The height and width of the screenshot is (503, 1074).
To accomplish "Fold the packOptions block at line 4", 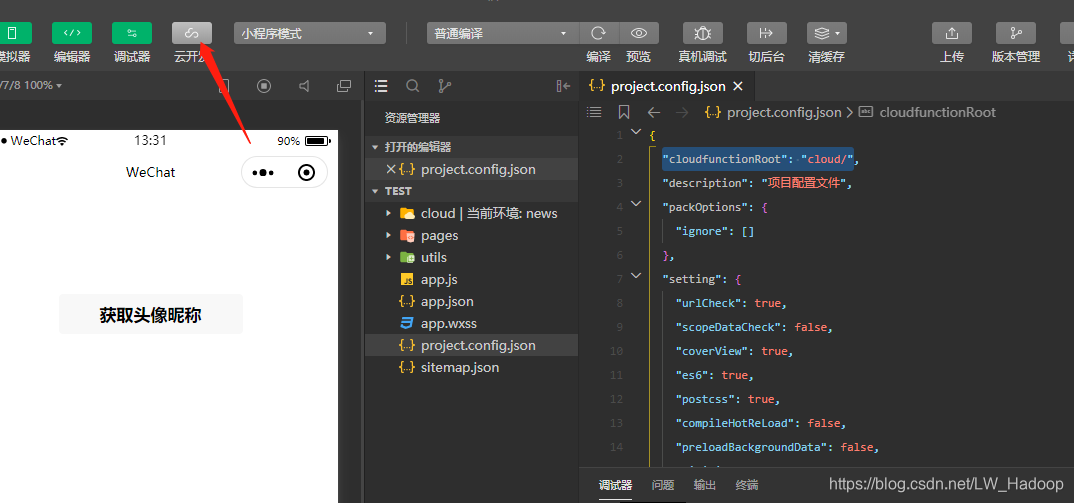I will click(x=636, y=204).
